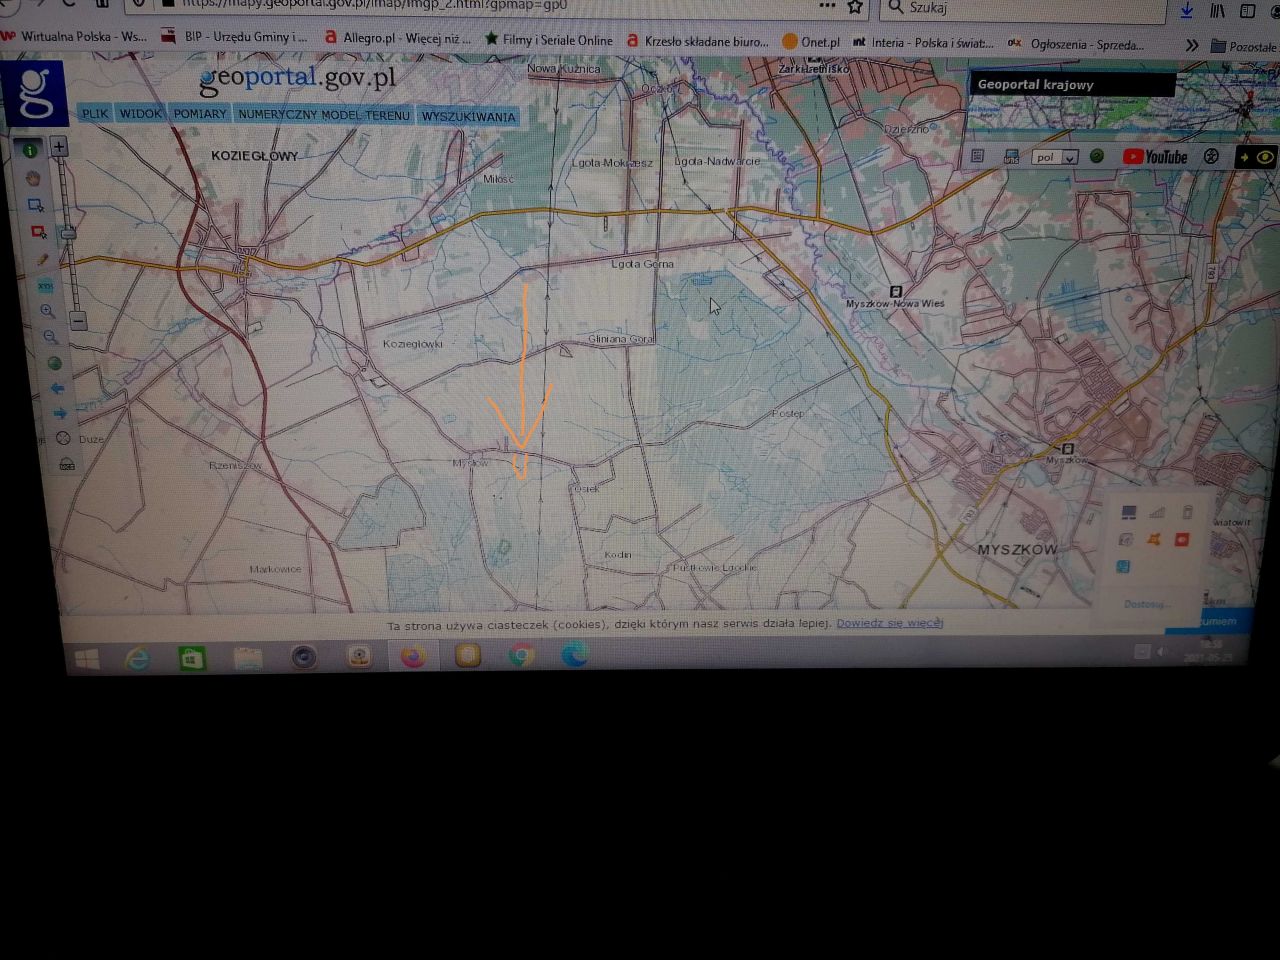Open 'Allegro.pl' bookmark

(398, 38)
